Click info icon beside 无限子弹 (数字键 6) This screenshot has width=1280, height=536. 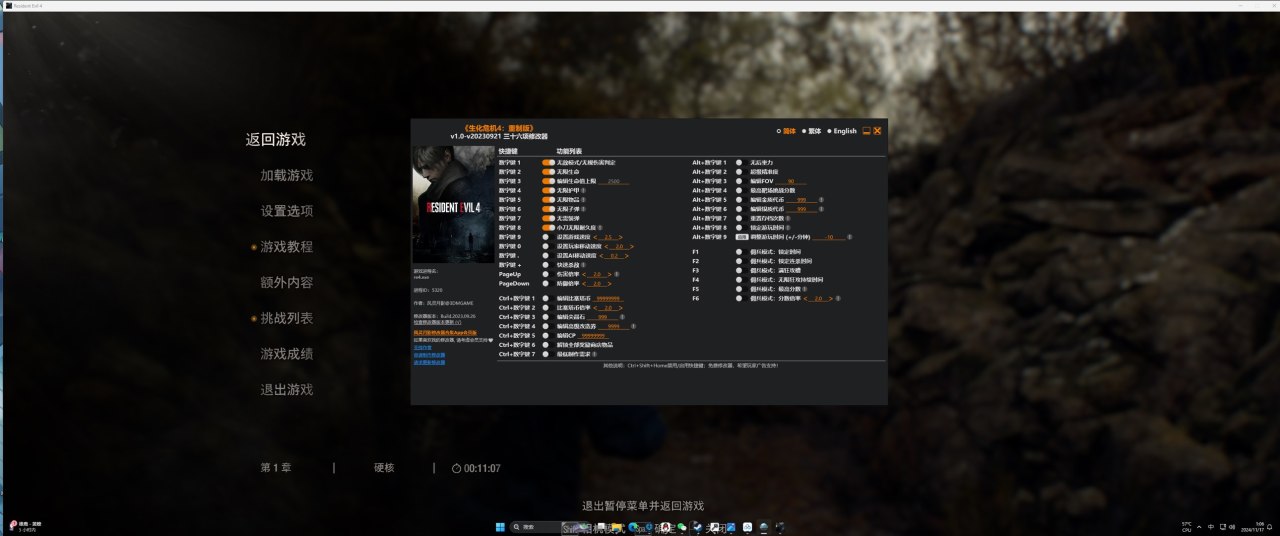point(583,209)
